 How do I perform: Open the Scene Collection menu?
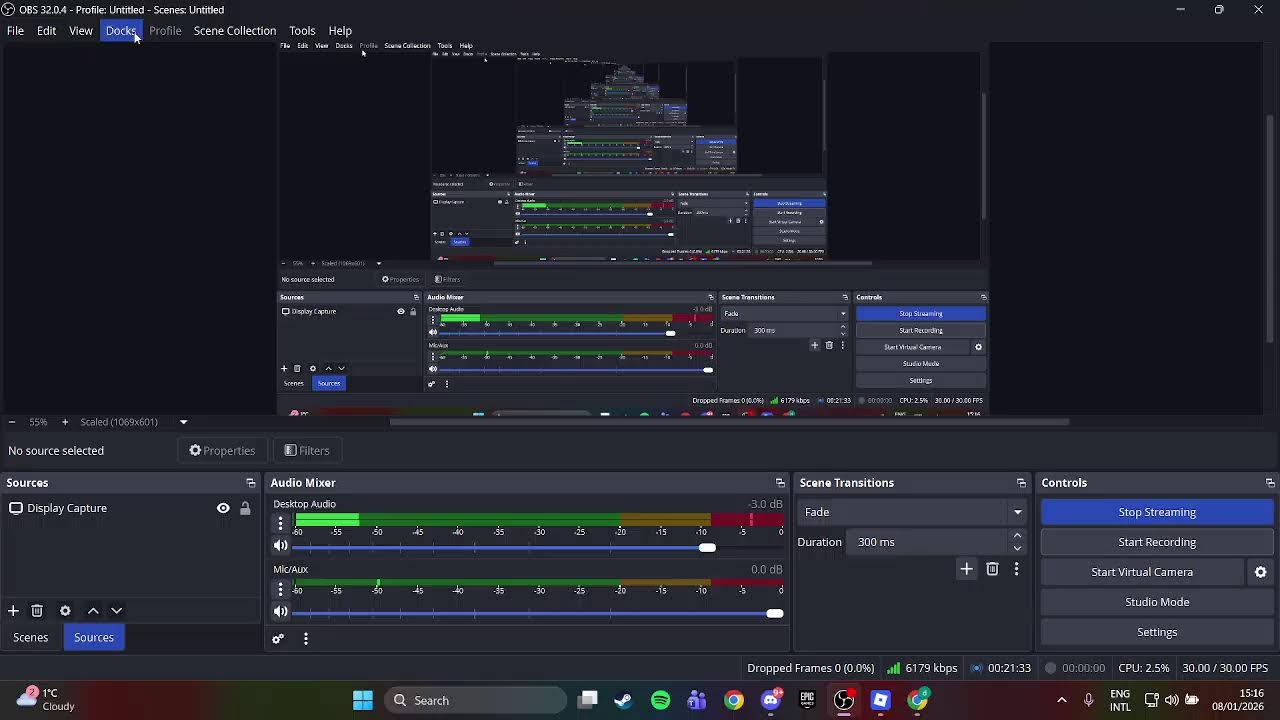click(235, 31)
